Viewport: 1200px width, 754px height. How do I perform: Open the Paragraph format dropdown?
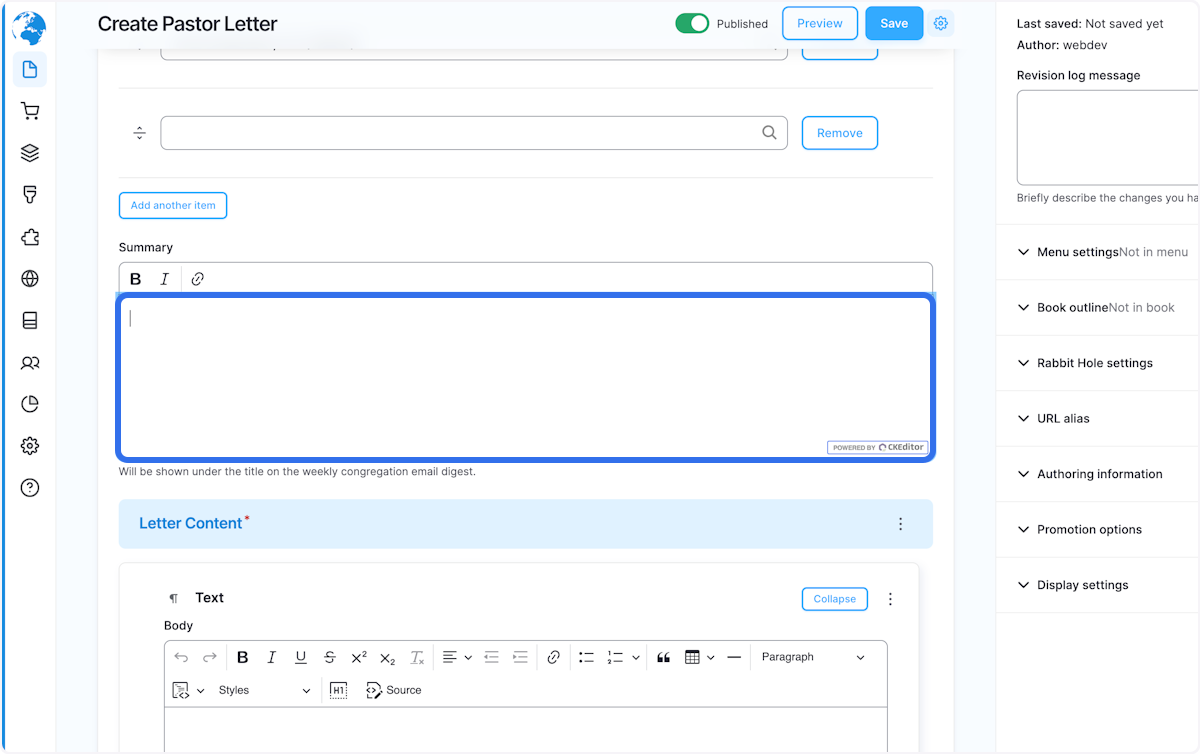[x=815, y=657]
